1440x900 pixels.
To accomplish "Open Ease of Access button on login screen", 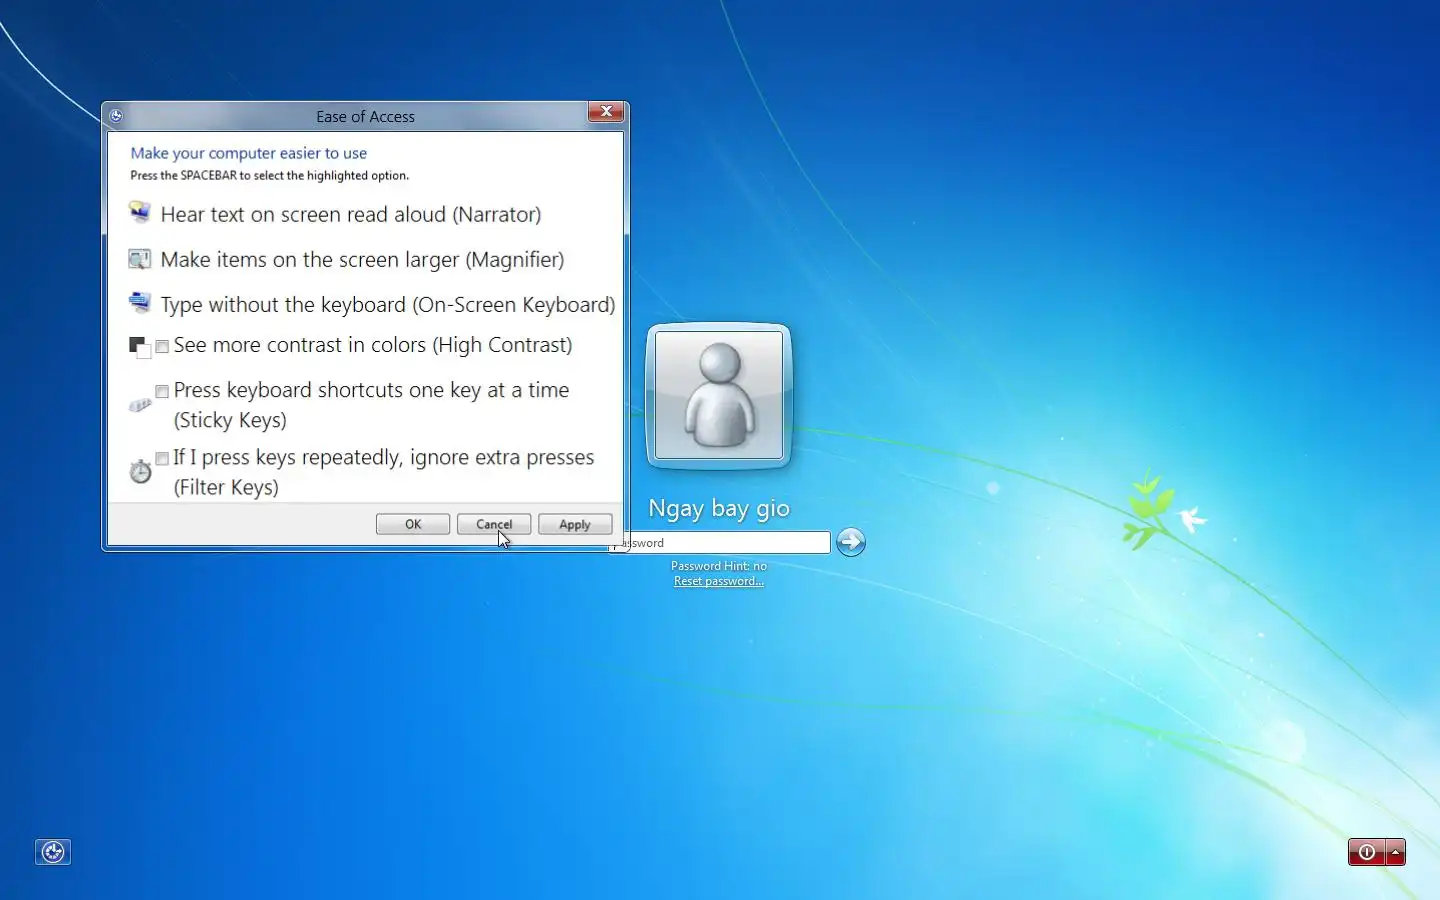I will click(53, 852).
